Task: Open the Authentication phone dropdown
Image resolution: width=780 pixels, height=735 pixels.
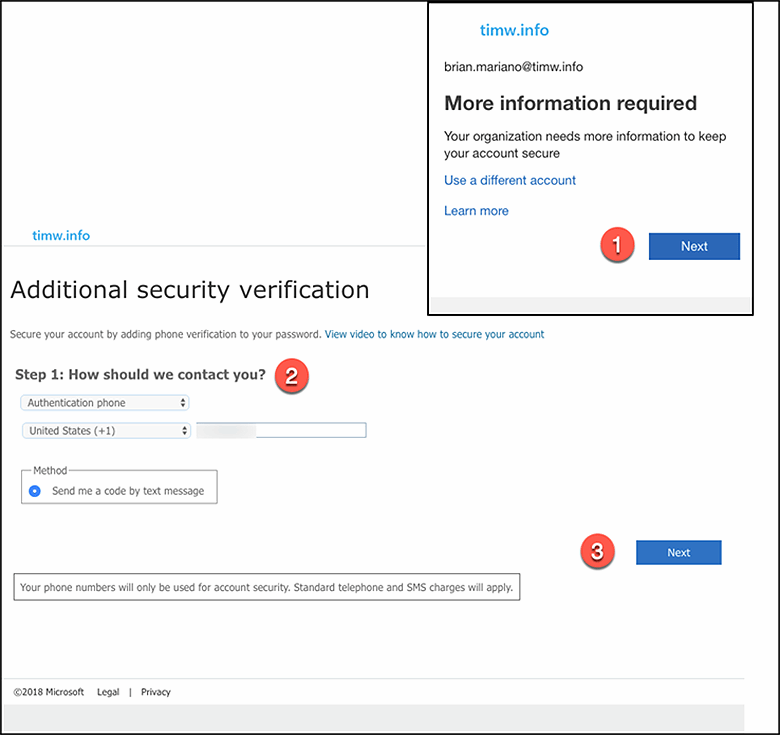Action: click(105, 403)
